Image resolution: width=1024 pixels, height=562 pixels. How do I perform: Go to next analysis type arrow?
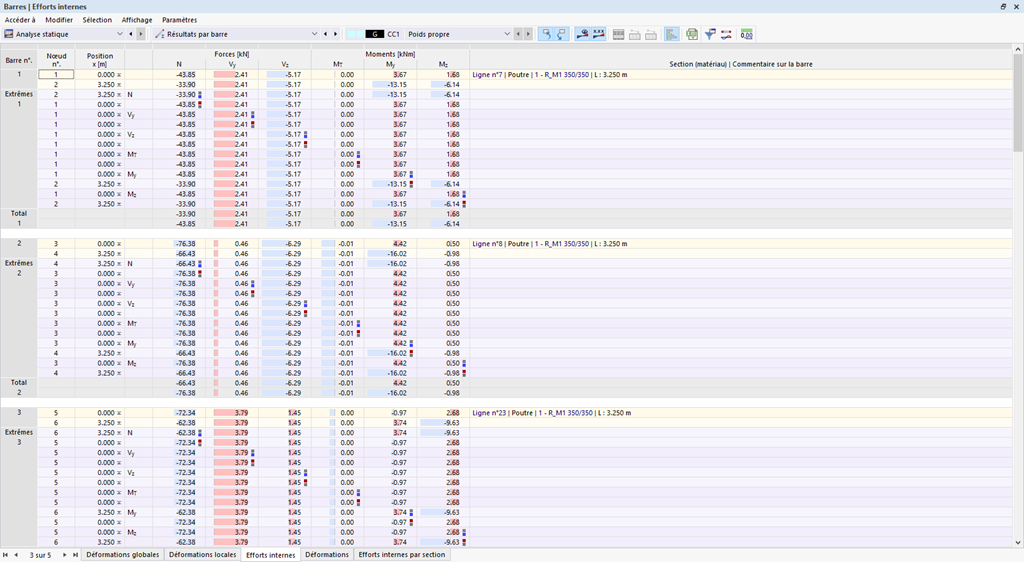click(140, 34)
